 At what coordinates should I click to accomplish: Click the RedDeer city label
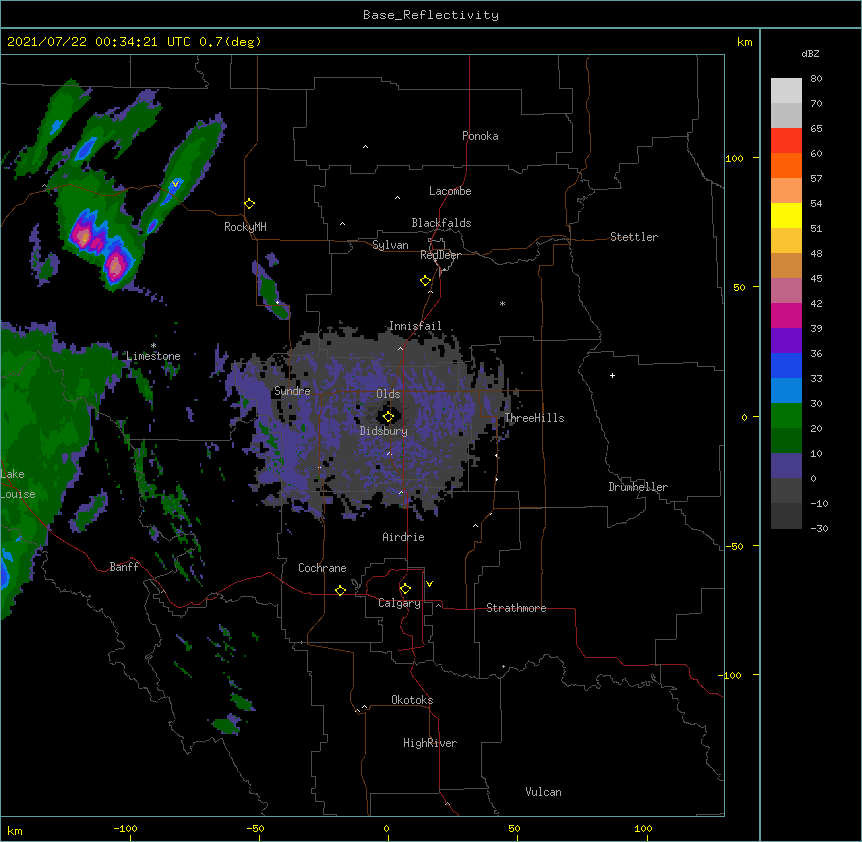coord(440,255)
